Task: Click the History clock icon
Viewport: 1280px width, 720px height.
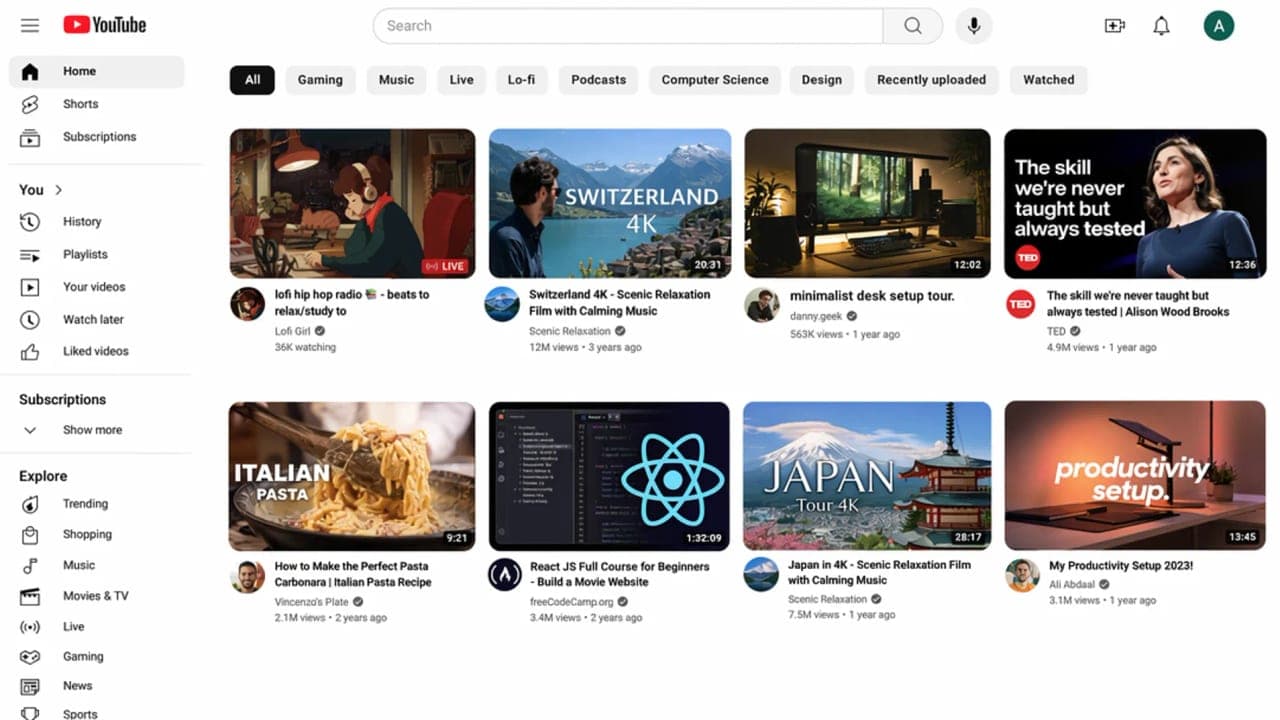Action: pos(30,222)
